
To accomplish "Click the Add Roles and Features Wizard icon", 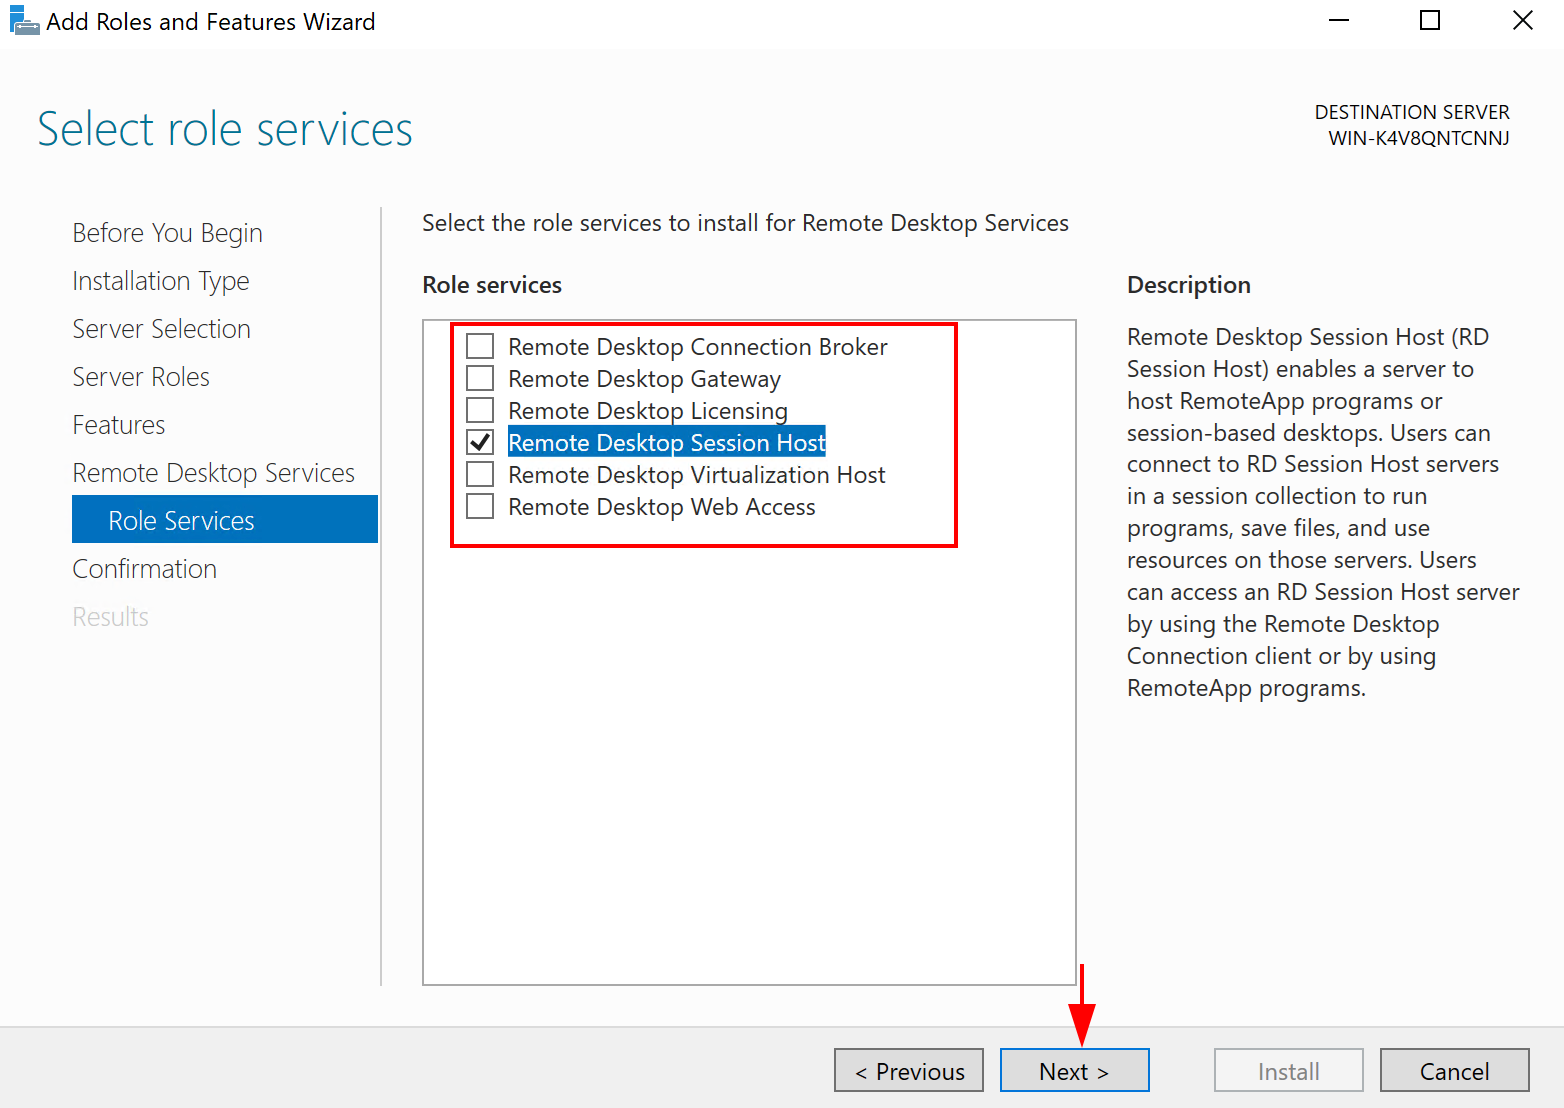I will tap(24, 20).
